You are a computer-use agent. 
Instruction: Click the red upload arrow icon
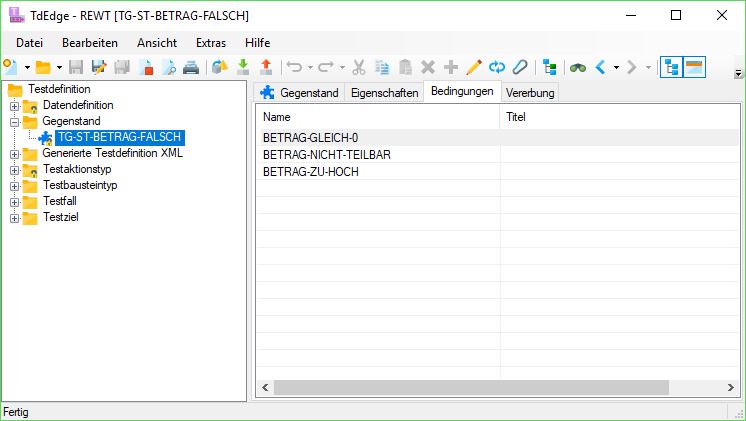pyautogui.click(x=265, y=68)
